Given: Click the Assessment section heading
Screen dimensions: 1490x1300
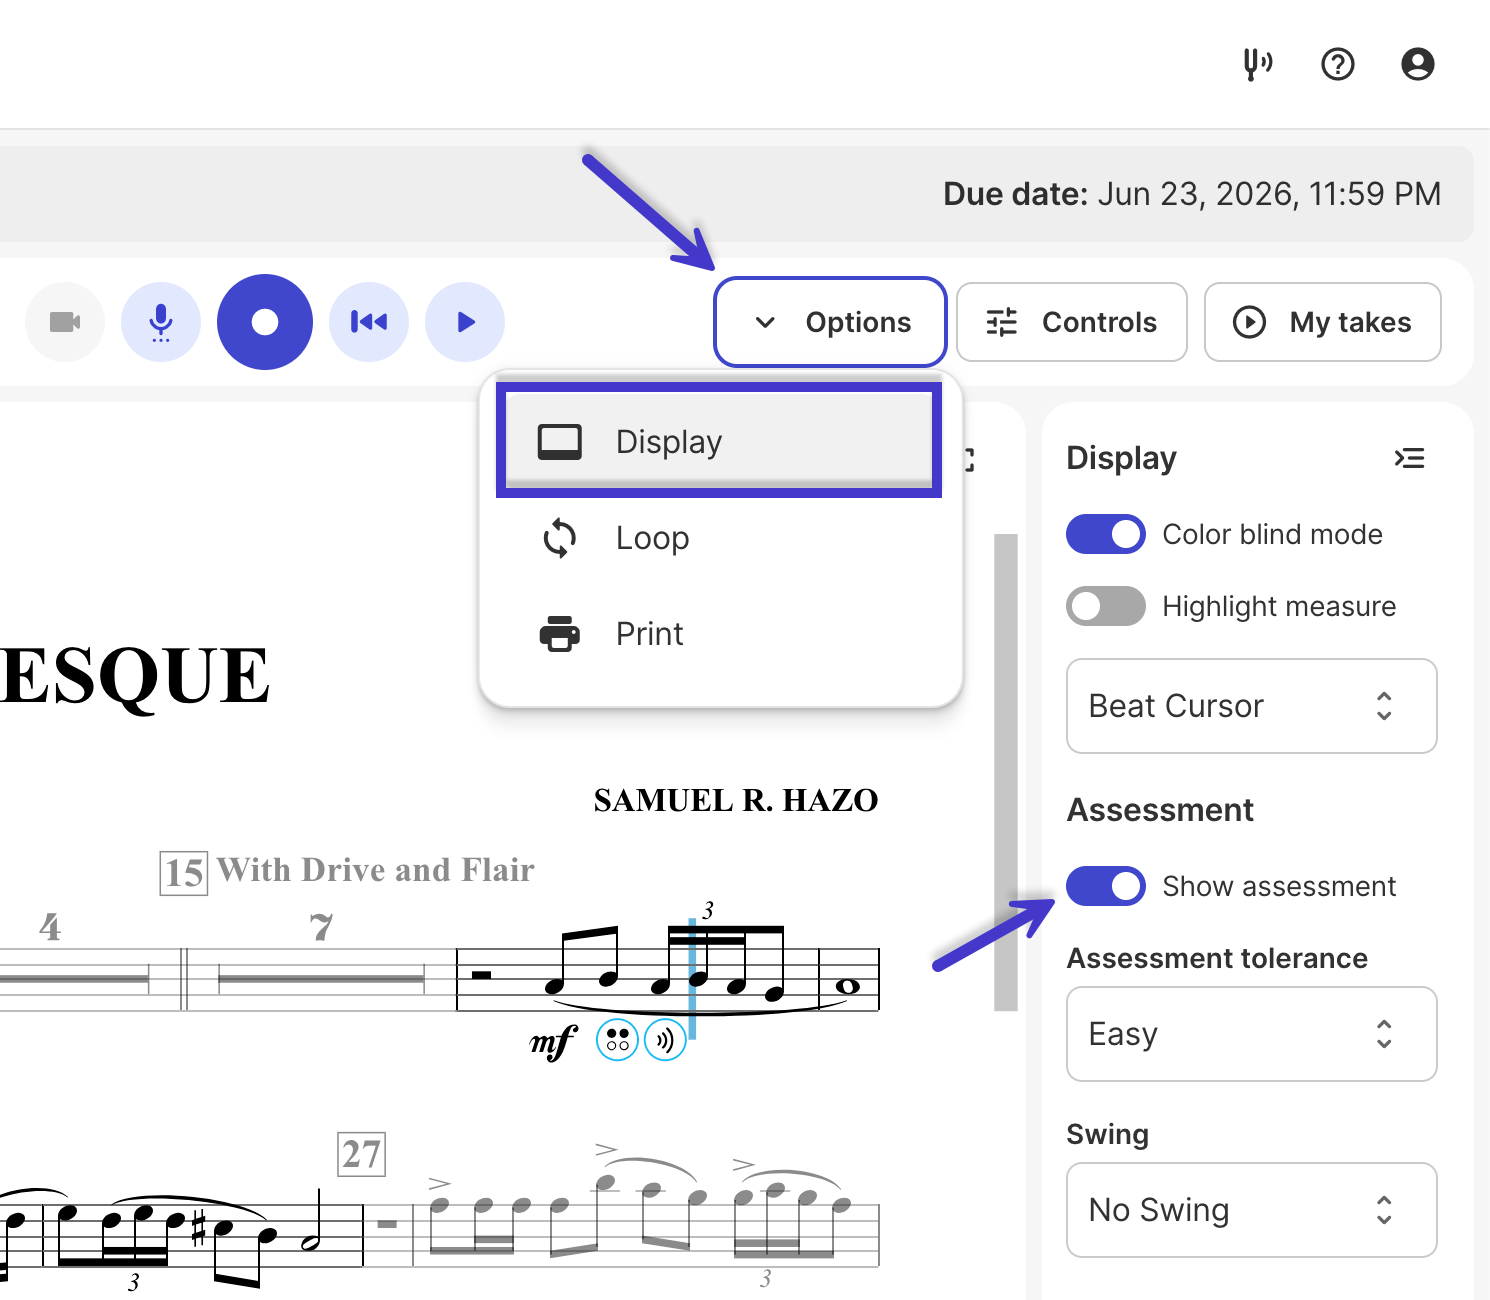Looking at the screenshot, I should pyautogui.click(x=1160, y=810).
